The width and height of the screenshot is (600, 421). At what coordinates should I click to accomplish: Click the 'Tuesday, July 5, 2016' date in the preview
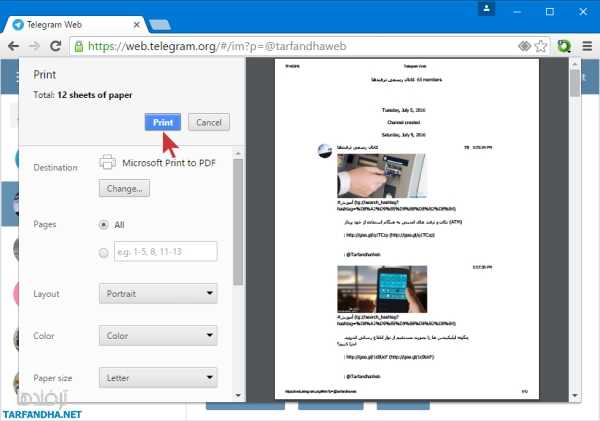click(x=404, y=110)
